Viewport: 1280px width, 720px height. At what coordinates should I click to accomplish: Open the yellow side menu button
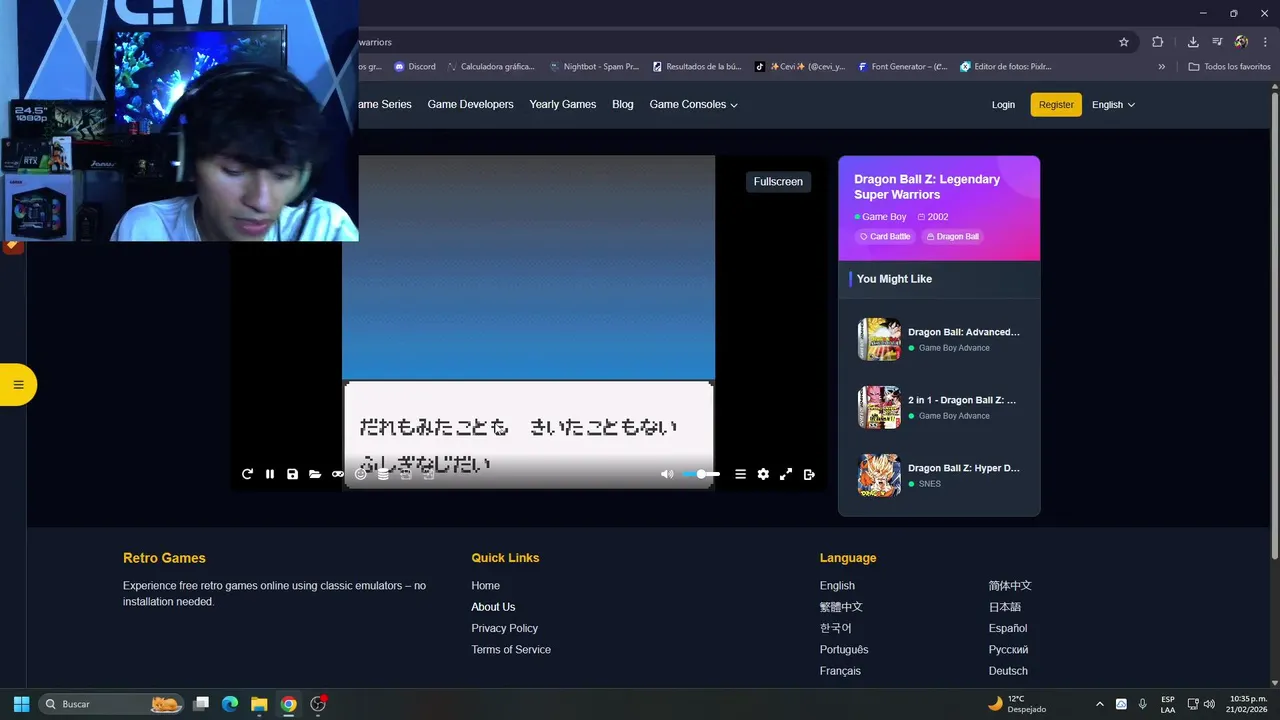coord(18,385)
